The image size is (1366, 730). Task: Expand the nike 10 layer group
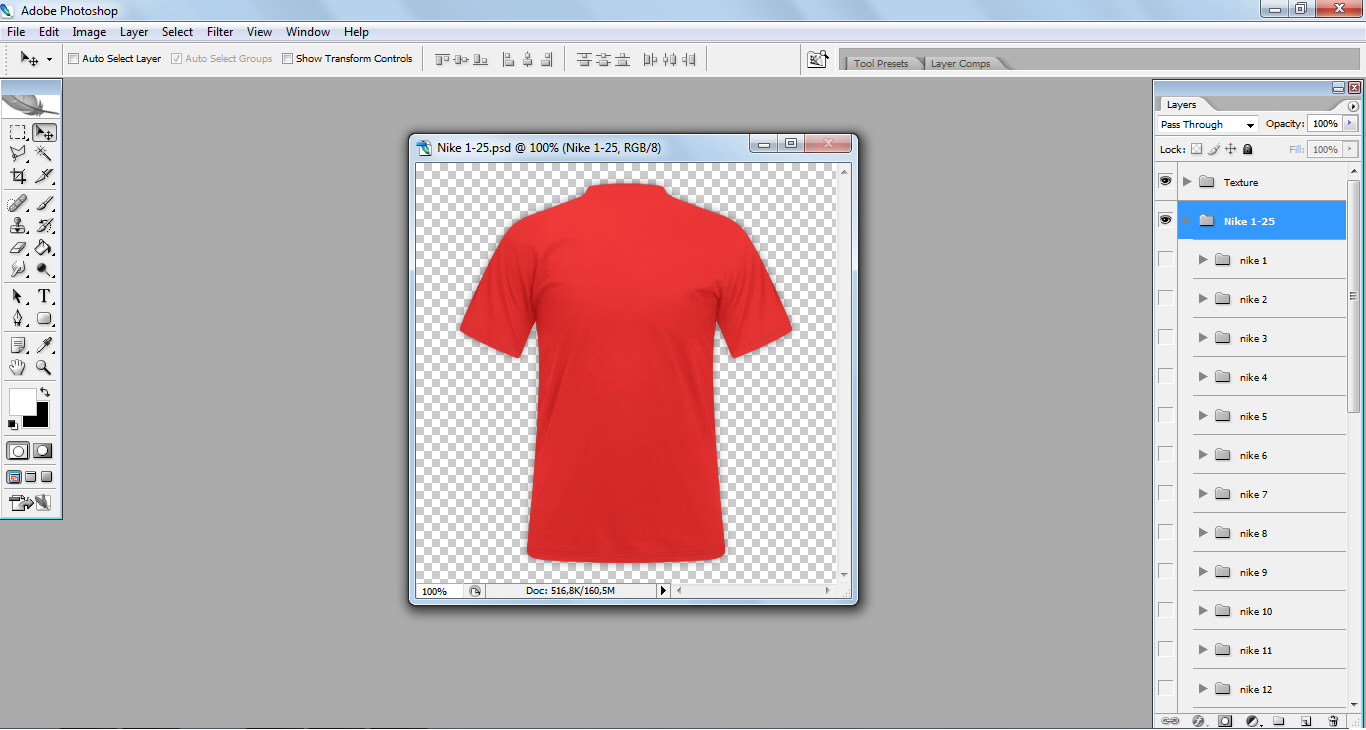click(x=1203, y=611)
